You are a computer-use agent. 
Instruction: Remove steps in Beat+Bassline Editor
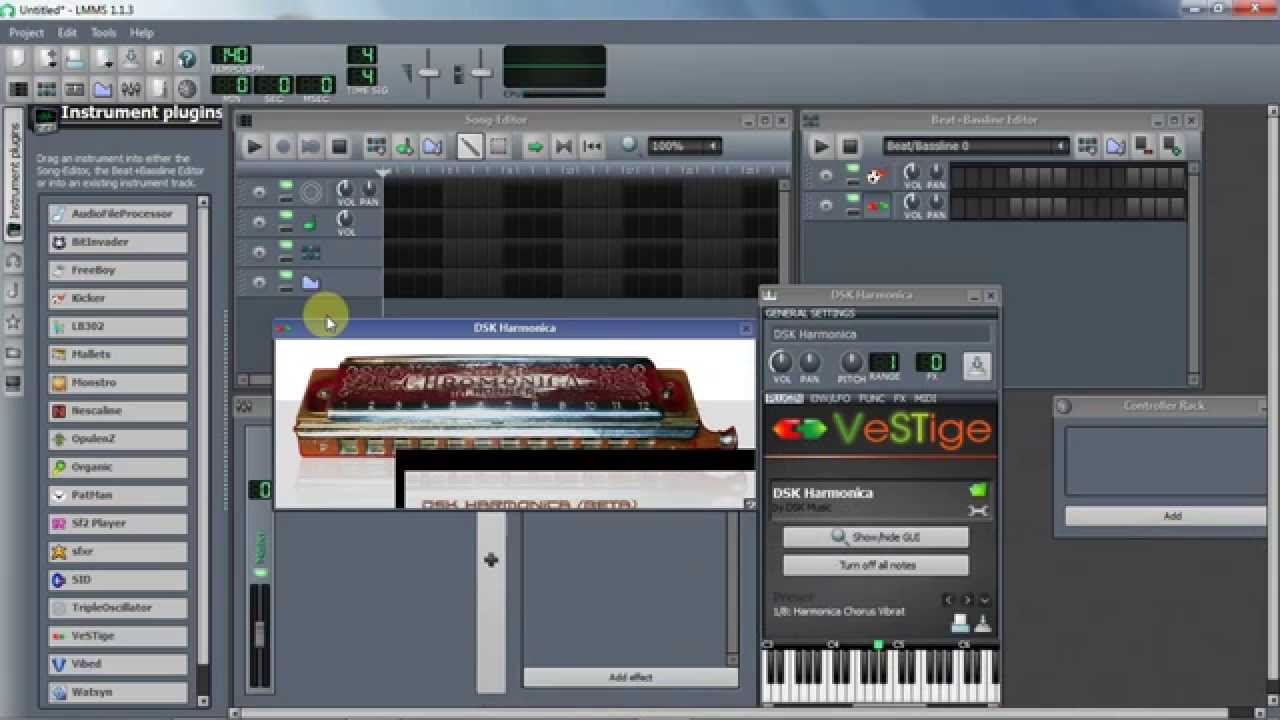tap(1143, 147)
